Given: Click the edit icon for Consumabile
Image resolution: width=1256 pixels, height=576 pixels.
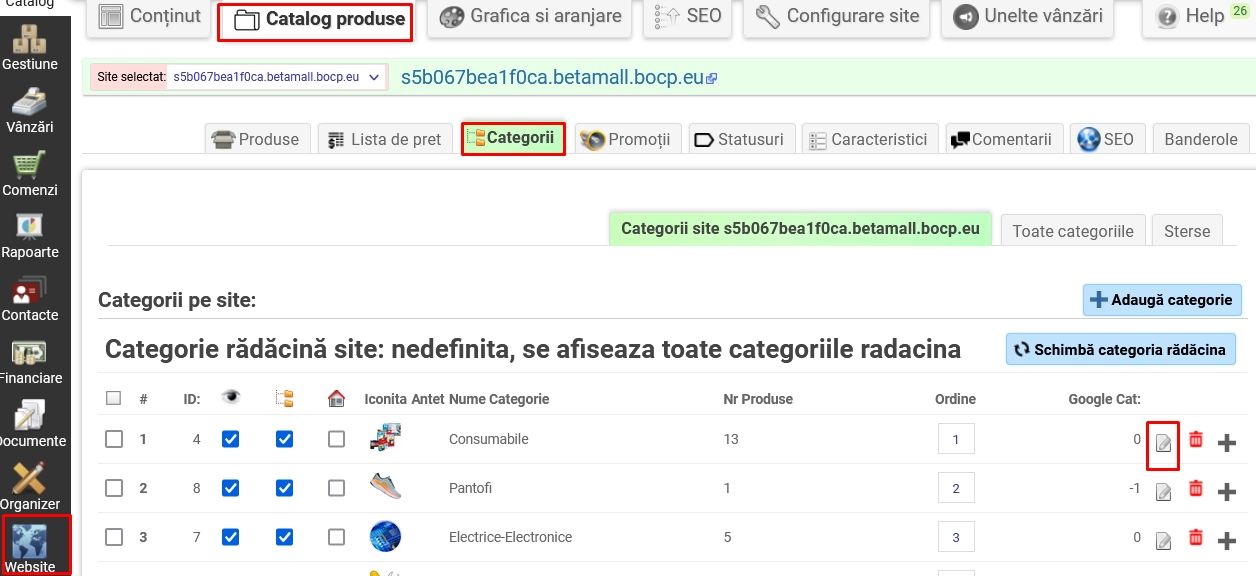Looking at the screenshot, I should [1163, 441].
